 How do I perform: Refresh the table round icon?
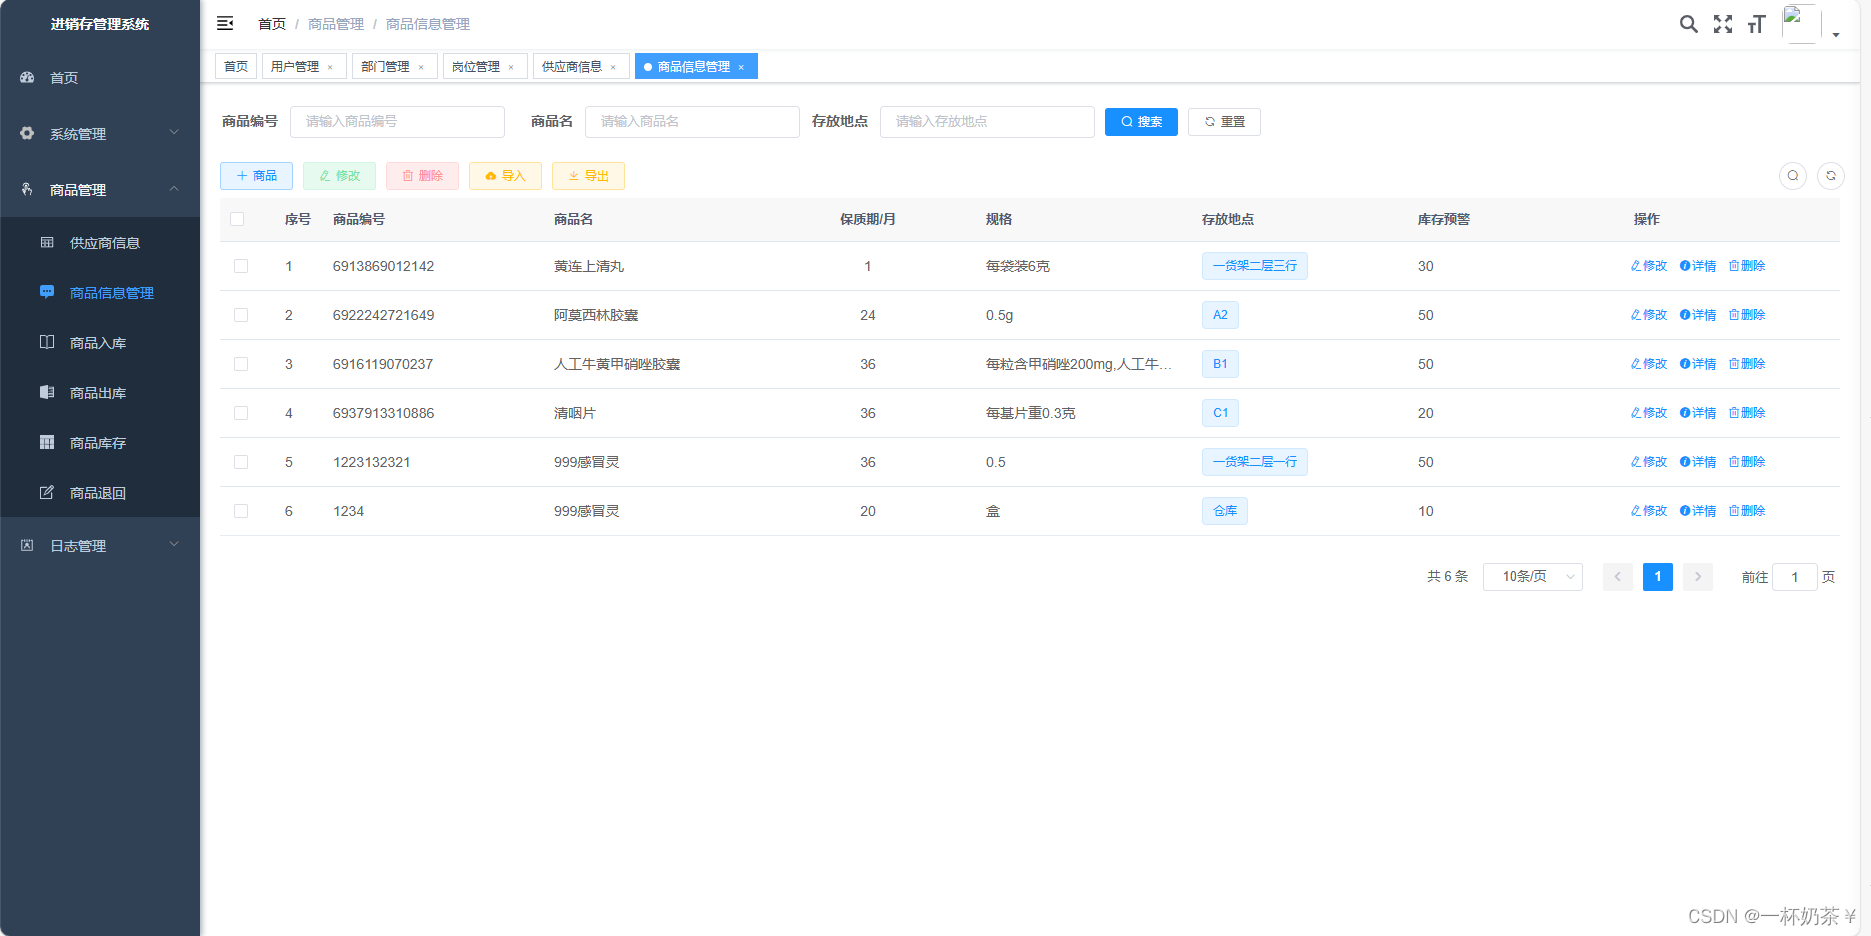coord(1831,176)
